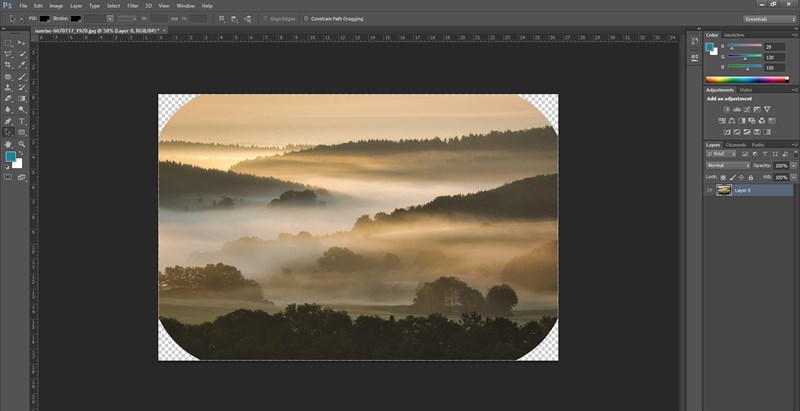Select the Horizontal Type tool
Image resolution: width=800 pixels, height=411 pixels.
click(x=21, y=121)
